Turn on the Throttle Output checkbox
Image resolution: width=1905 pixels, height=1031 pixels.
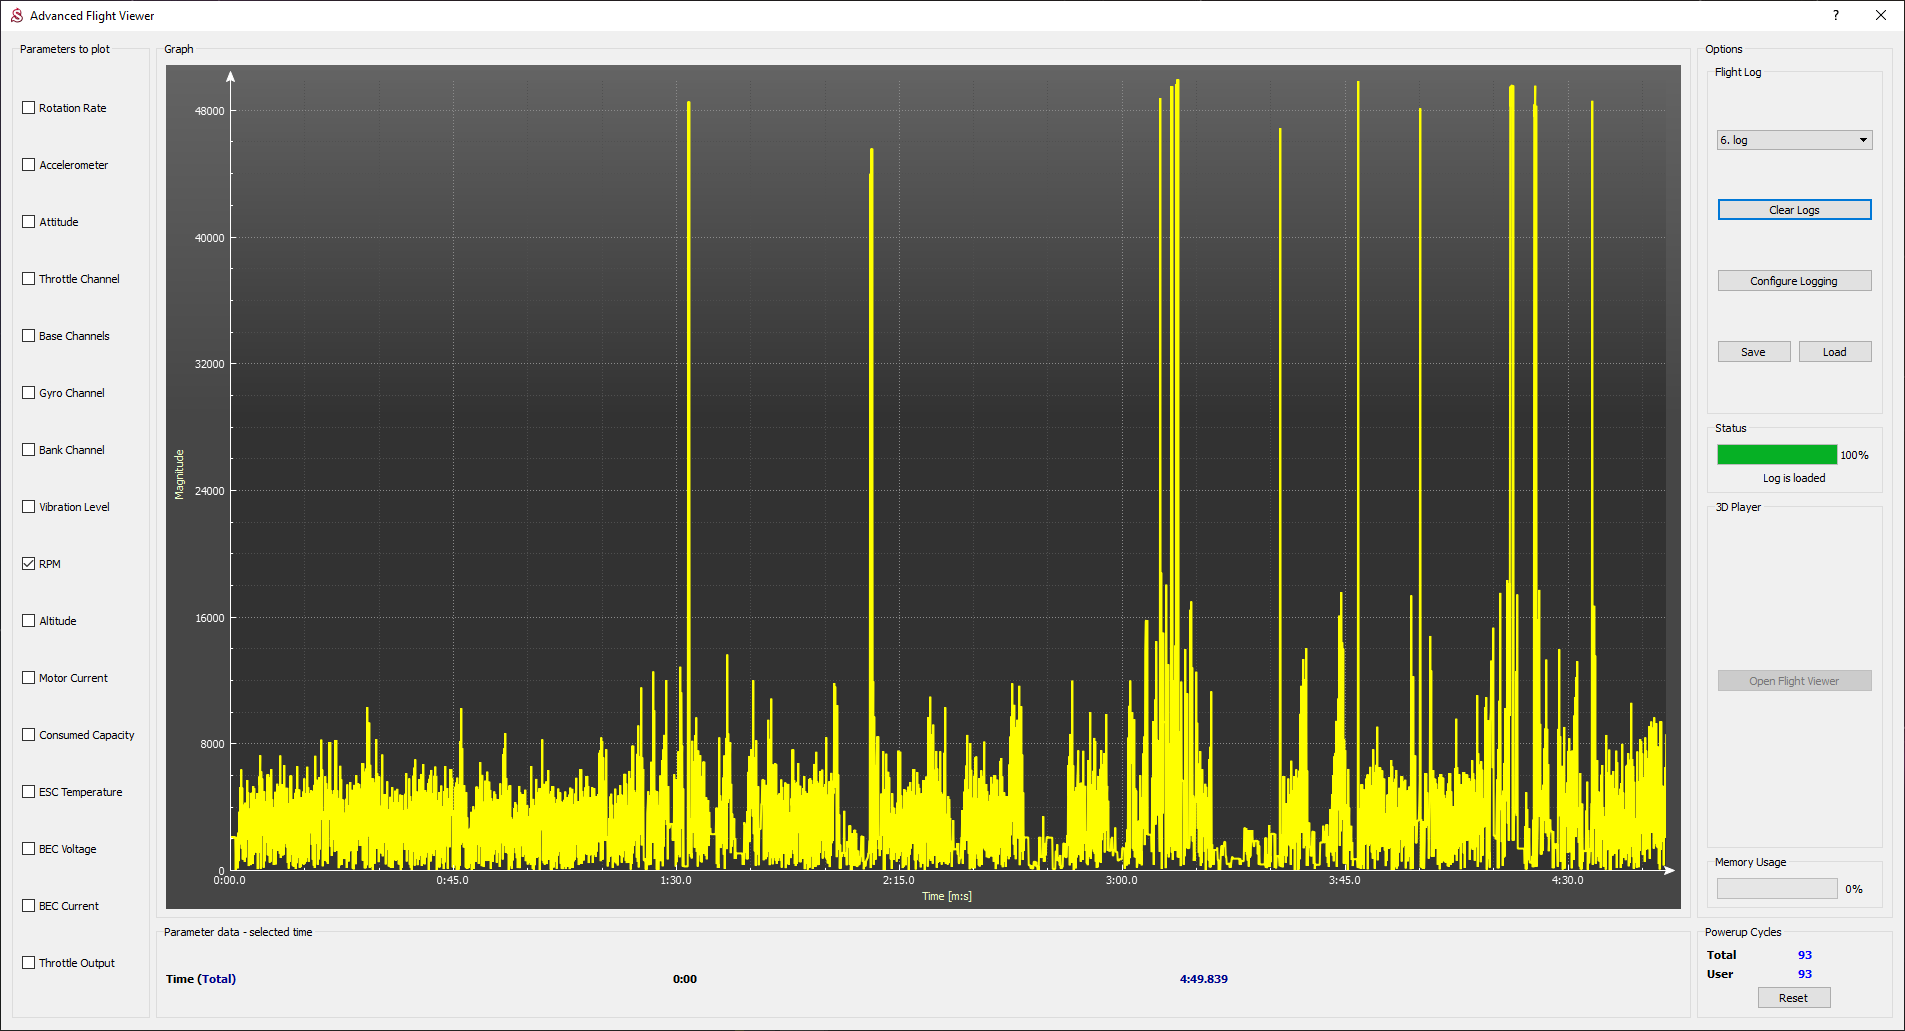tap(29, 963)
